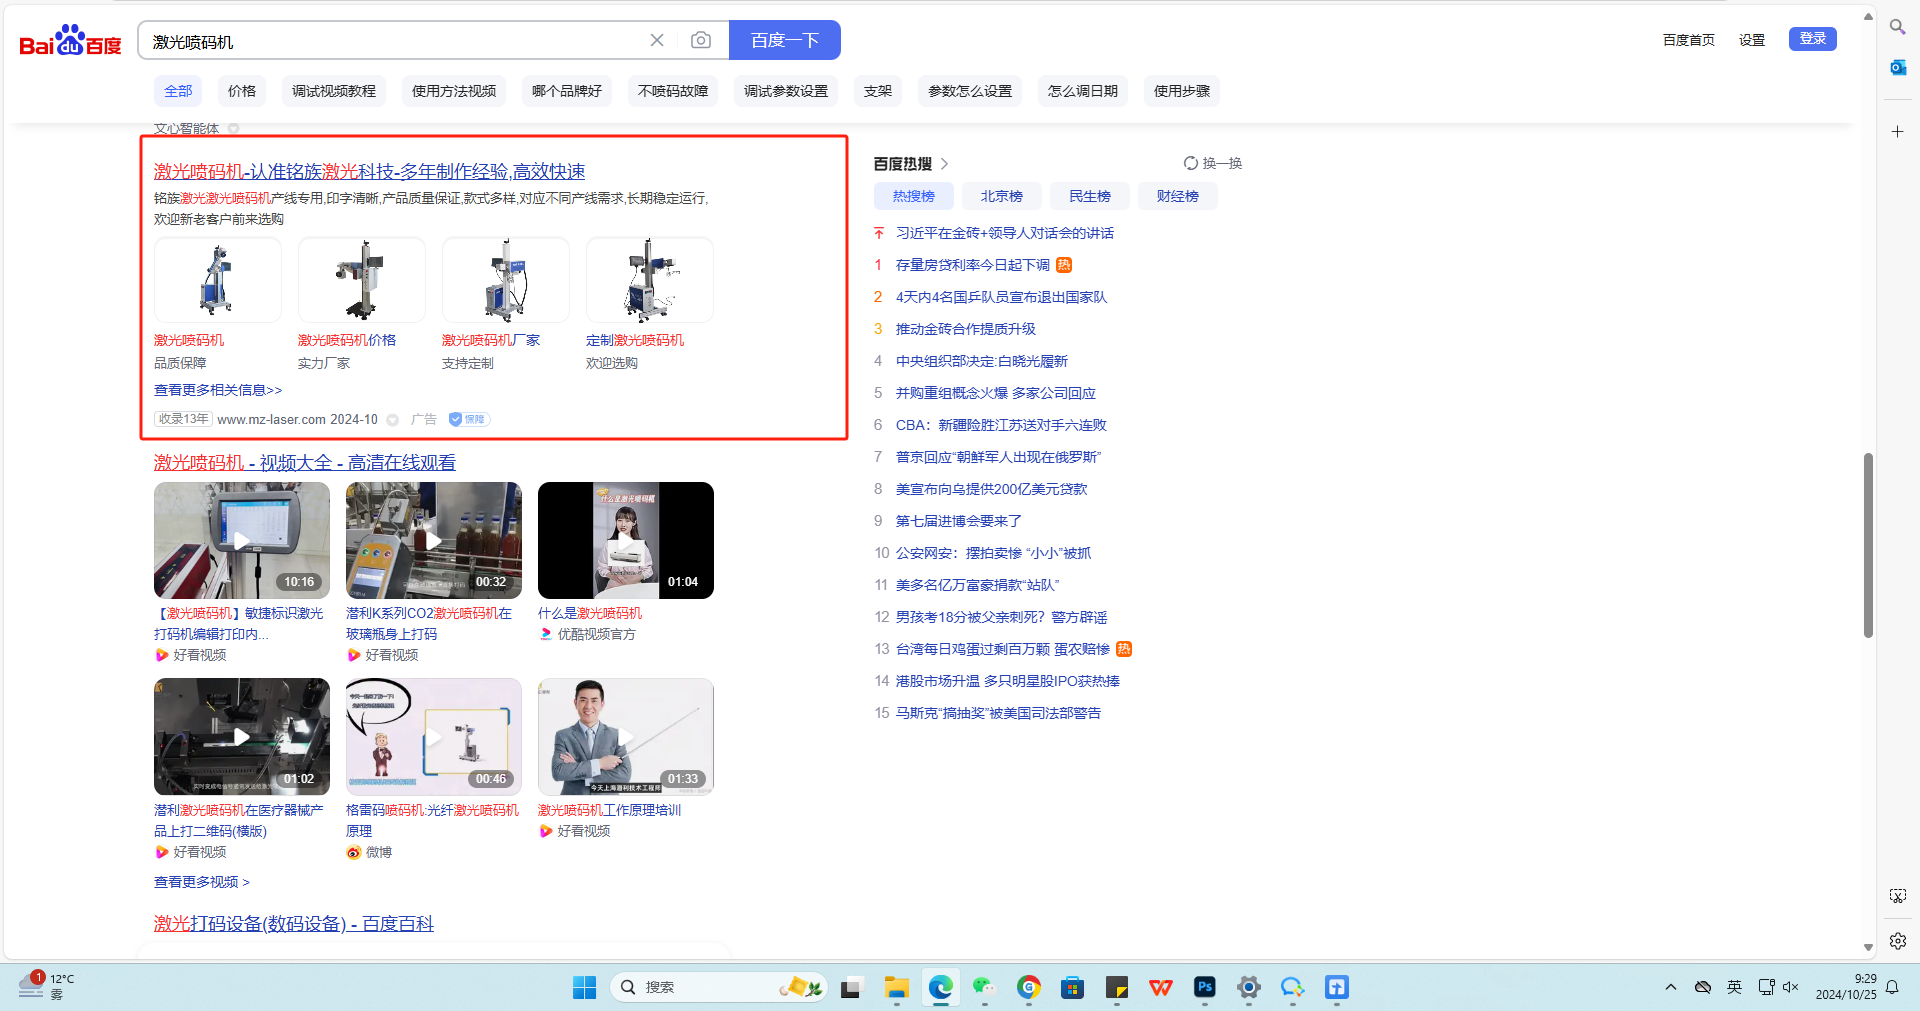The width and height of the screenshot is (1920, 1011).
Task: Select the 价格 filter tab
Action: coord(242,91)
